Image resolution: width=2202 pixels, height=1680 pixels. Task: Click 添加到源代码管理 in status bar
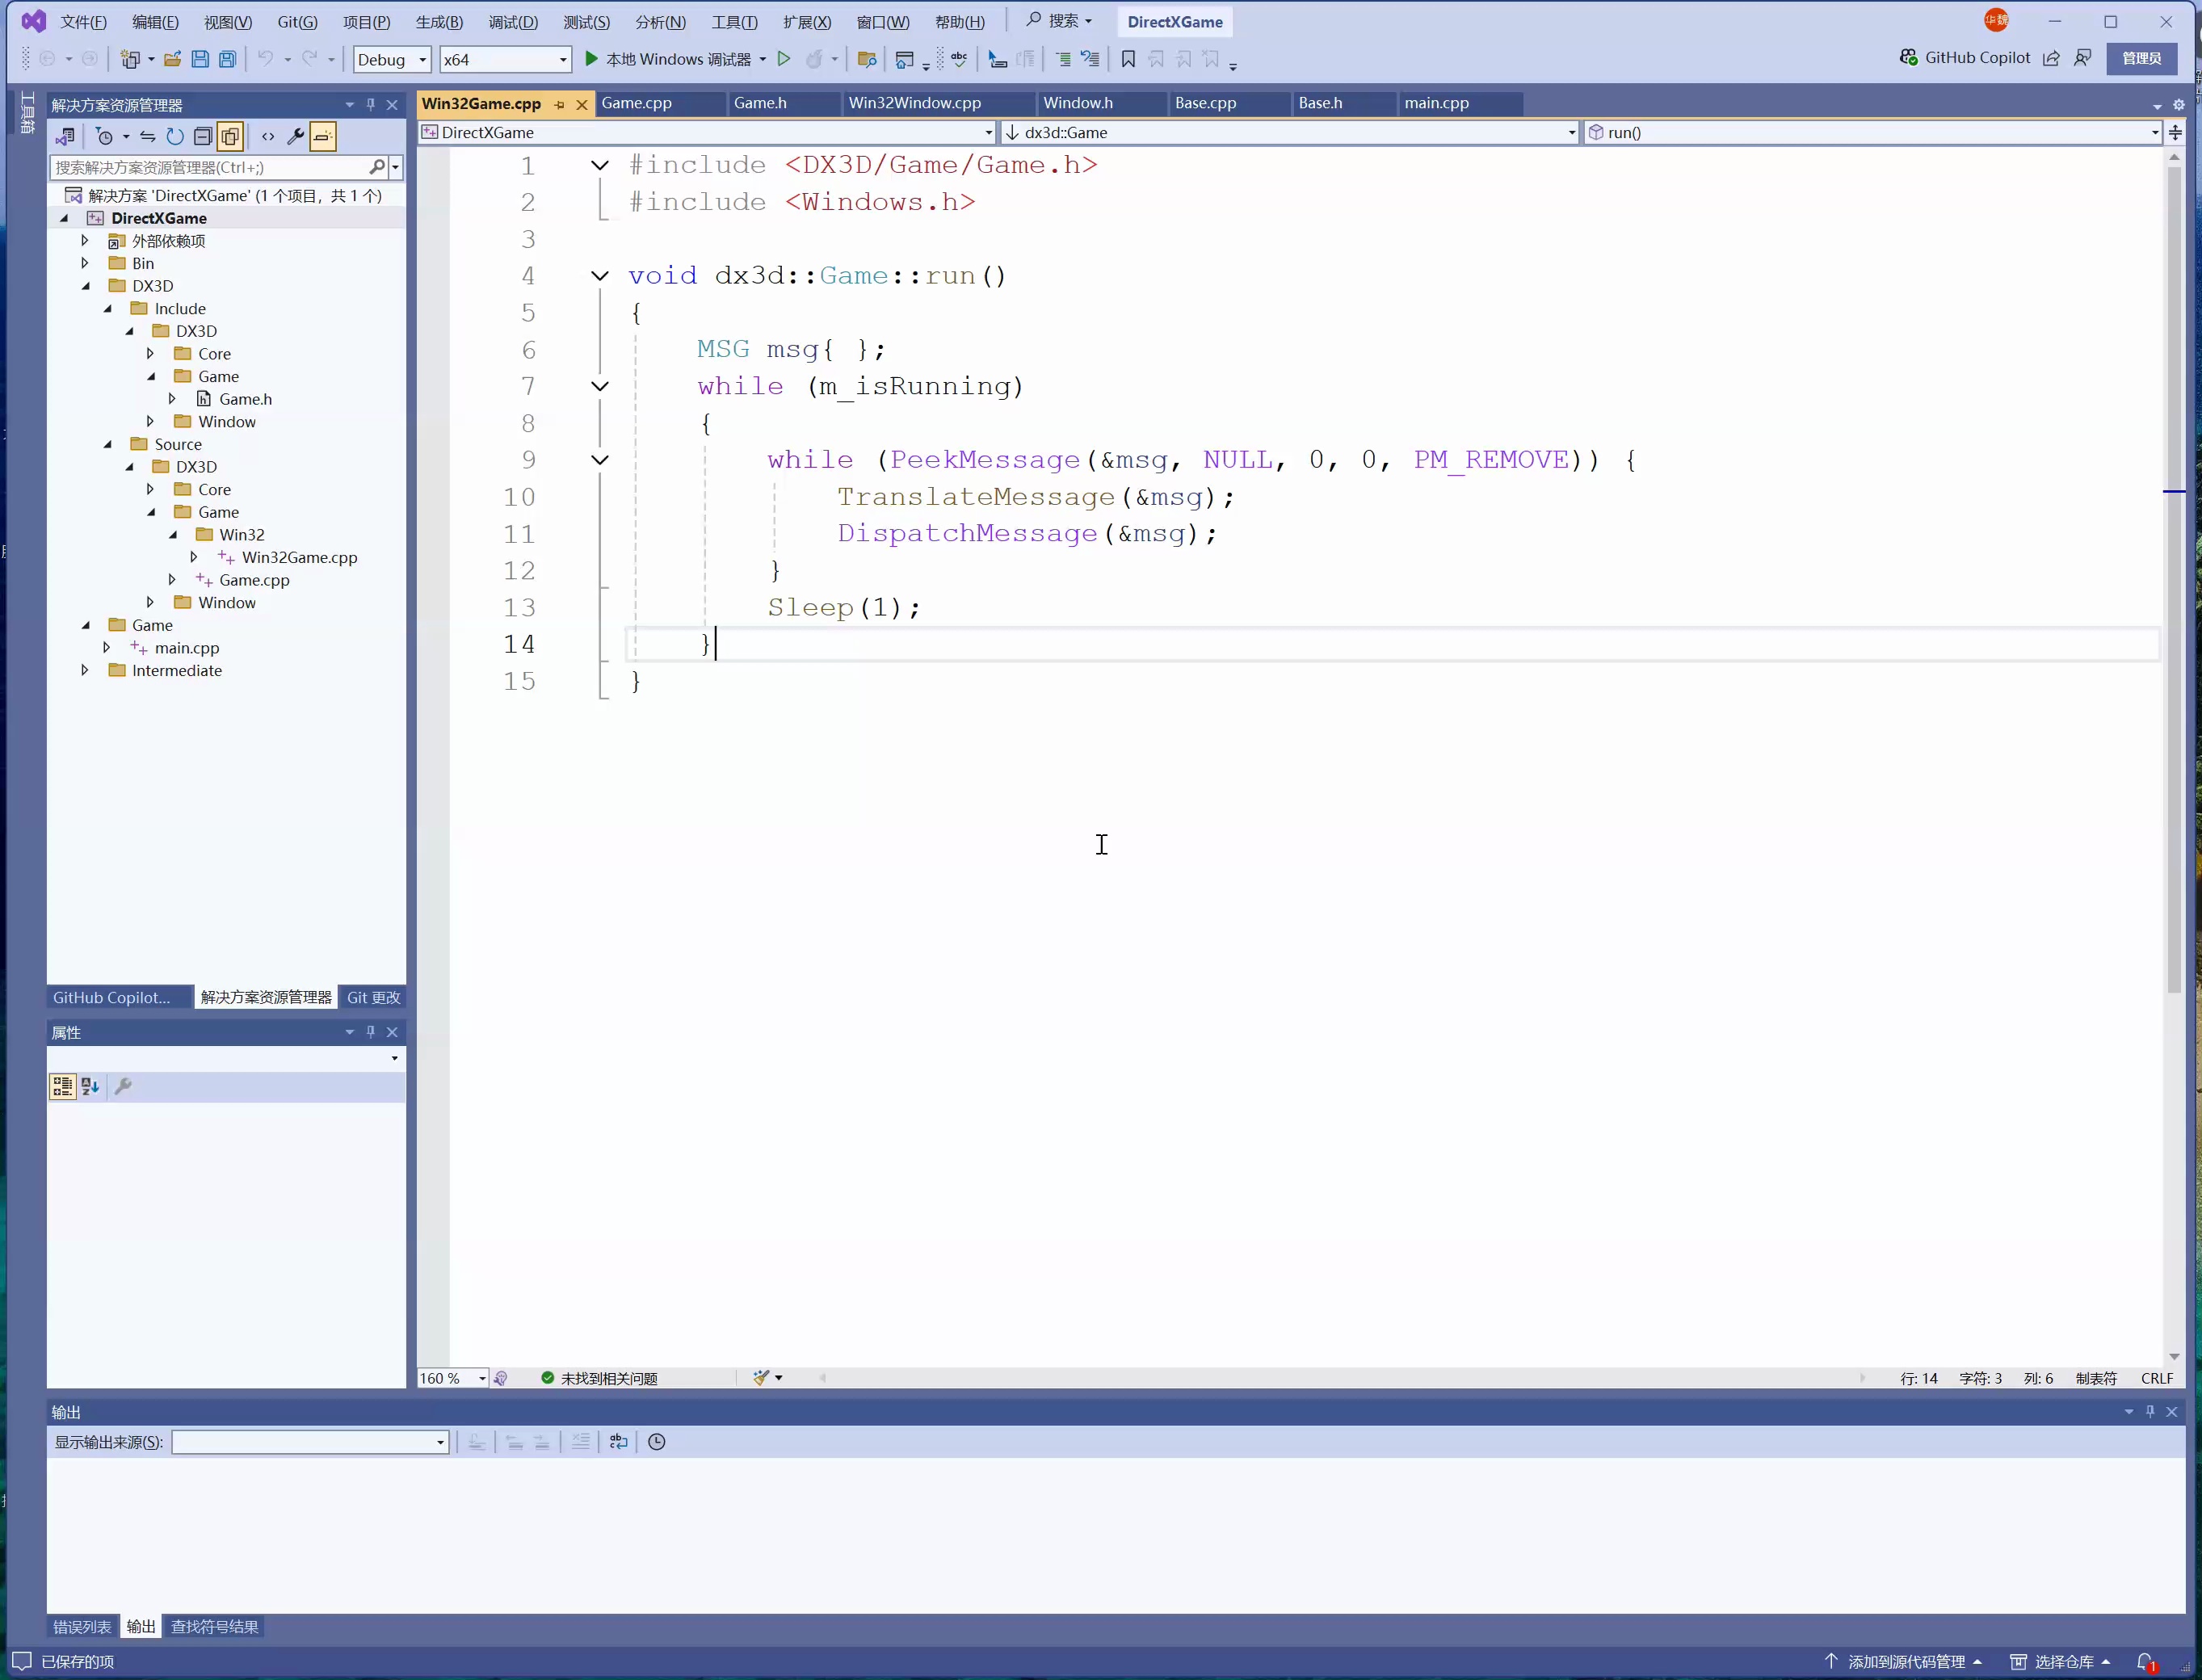[1903, 1661]
